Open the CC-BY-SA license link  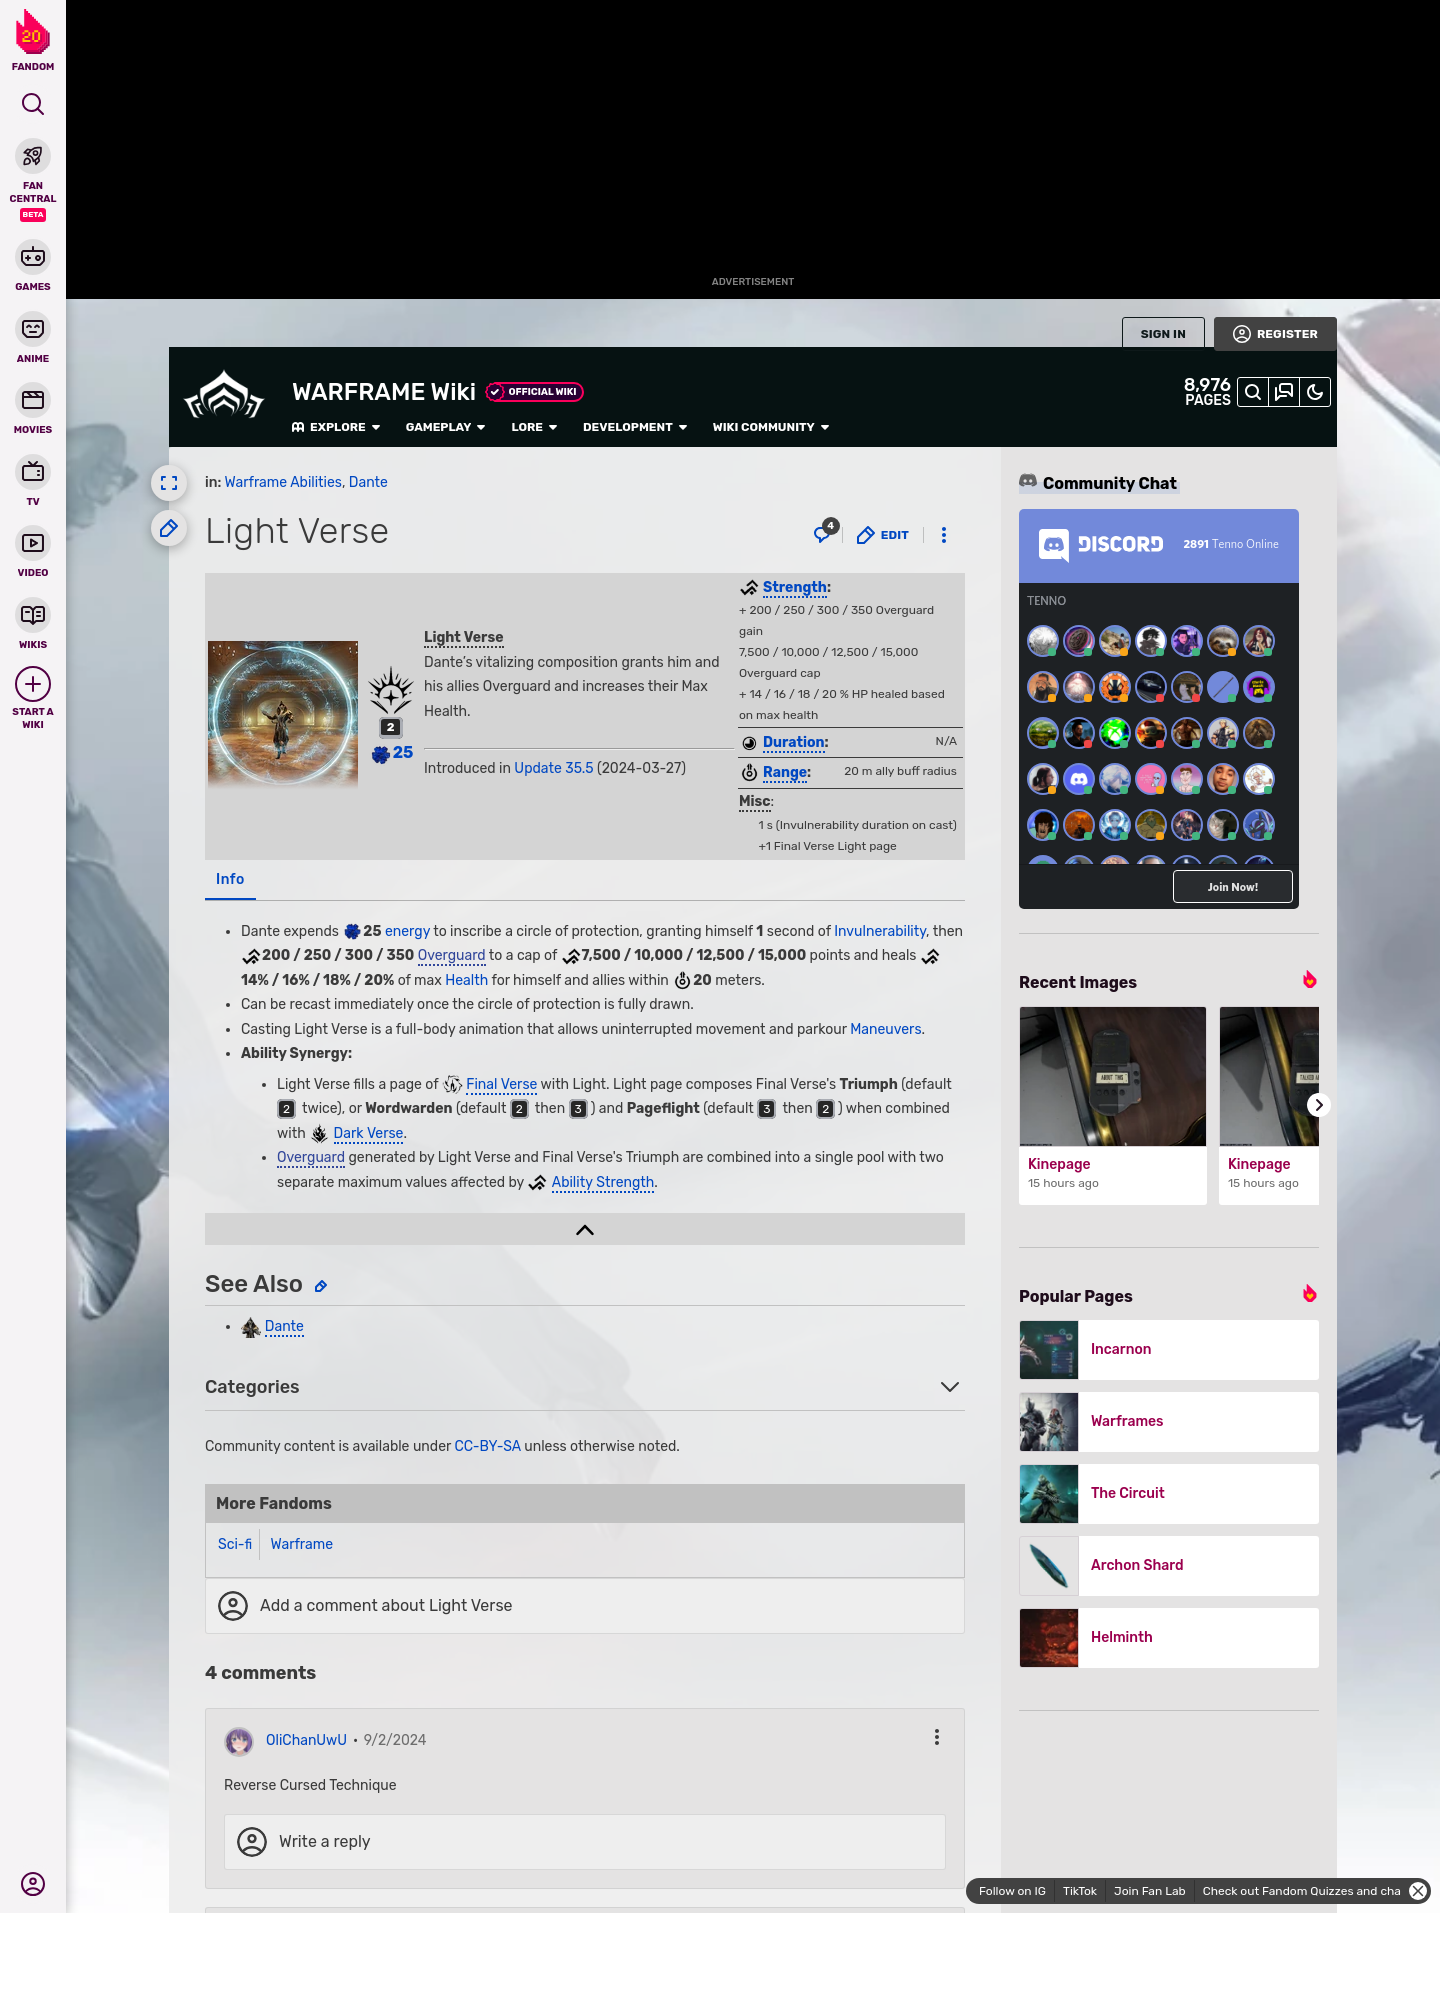[x=487, y=1446]
